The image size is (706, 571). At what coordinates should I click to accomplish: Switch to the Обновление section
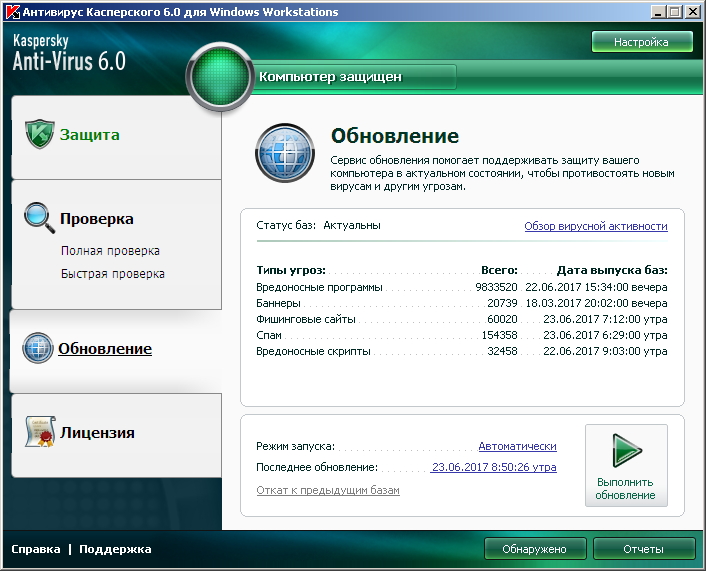(x=105, y=349)
